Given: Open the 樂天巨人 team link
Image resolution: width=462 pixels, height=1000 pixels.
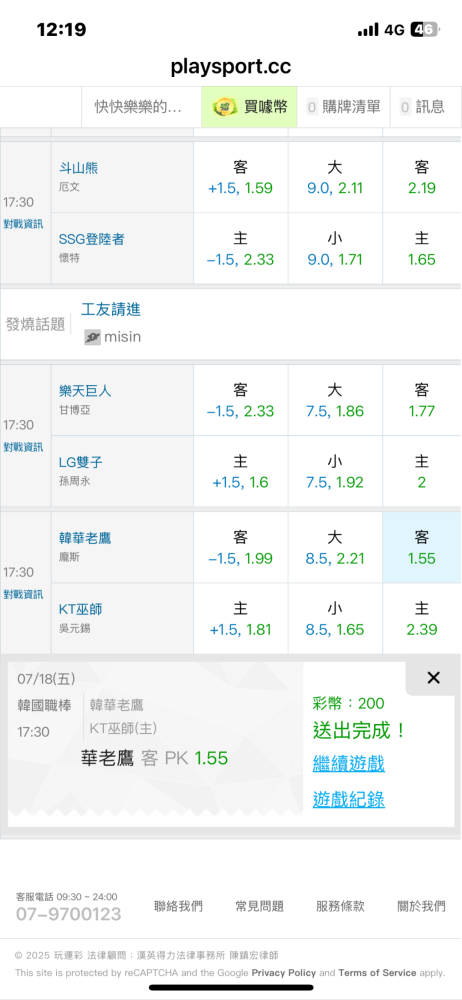Looking at the screenshot, I should point(85,390).
